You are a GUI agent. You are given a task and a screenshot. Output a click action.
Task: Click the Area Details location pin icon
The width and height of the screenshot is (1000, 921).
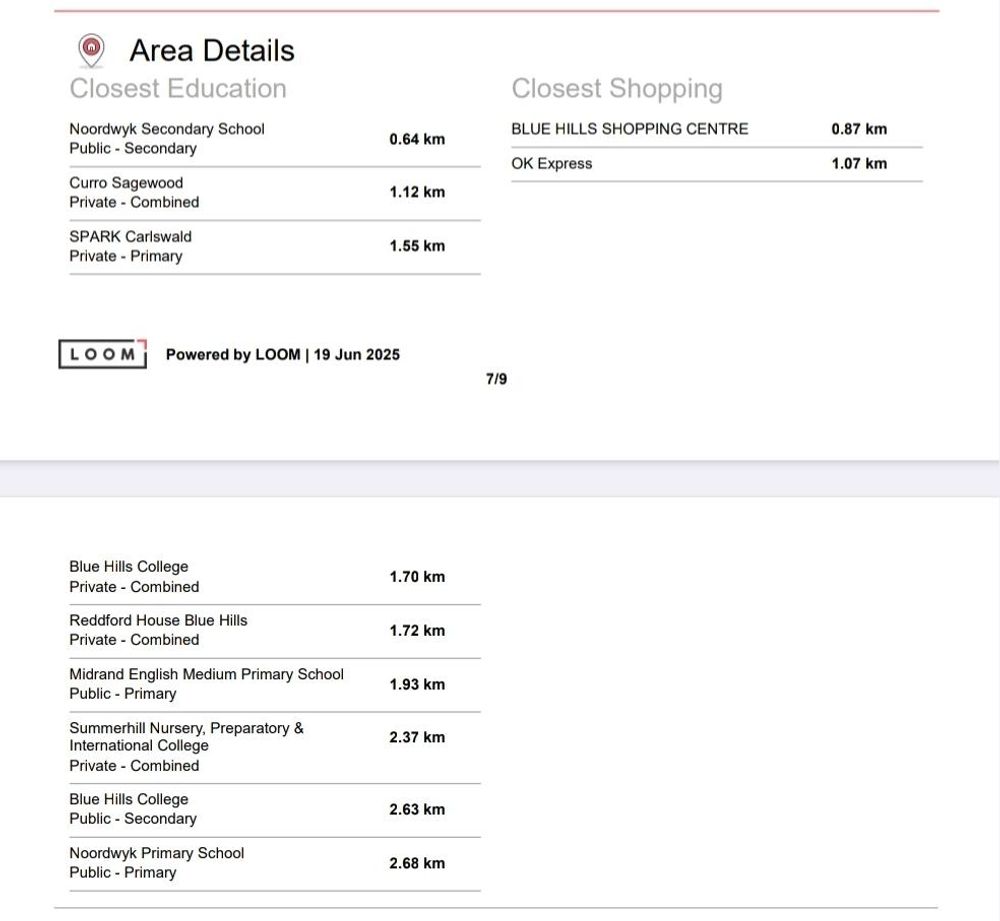tap(91, 49)
